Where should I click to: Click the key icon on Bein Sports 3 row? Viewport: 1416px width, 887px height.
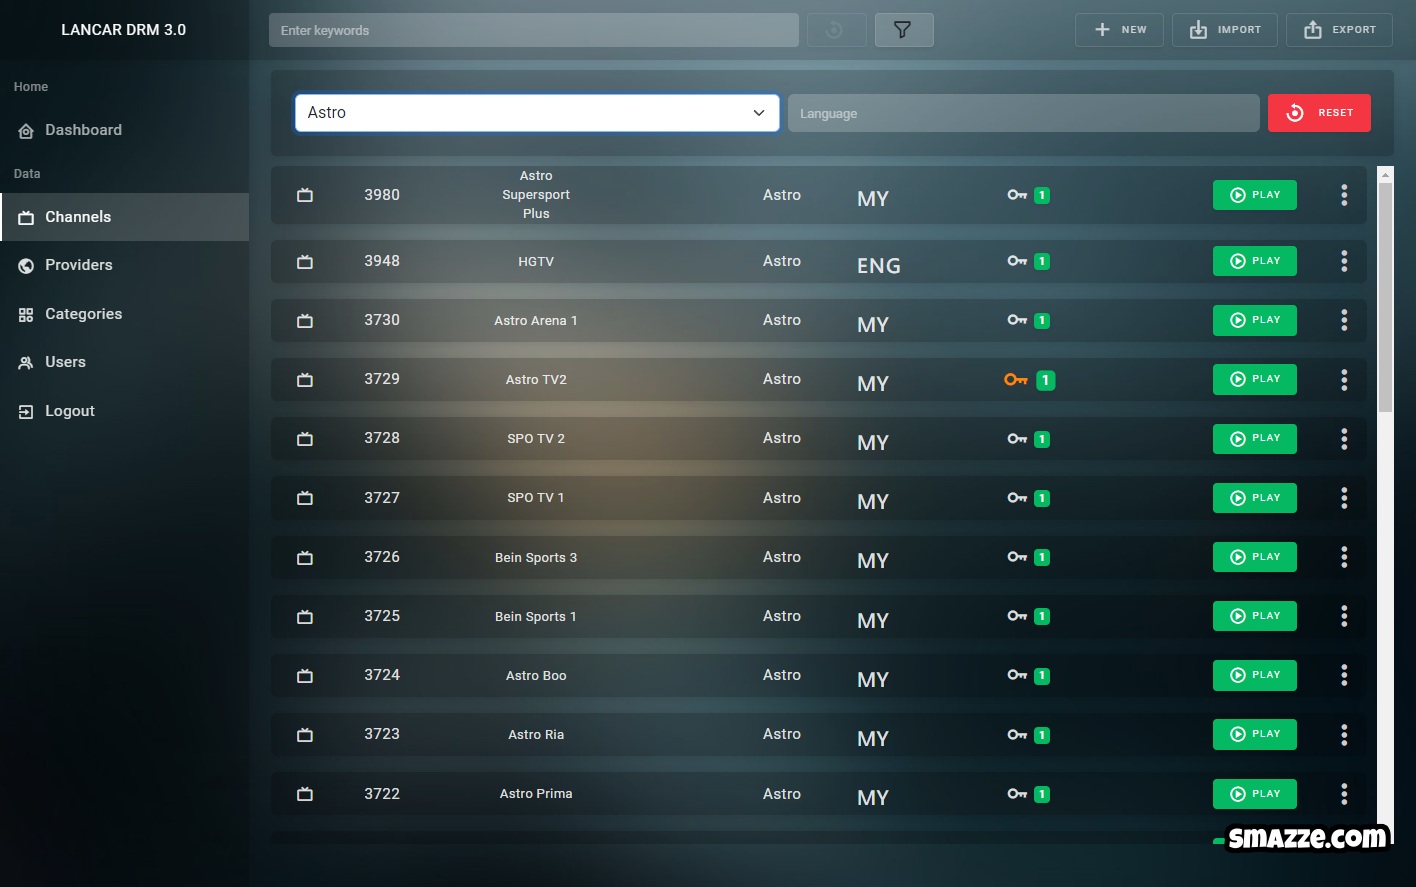(x=1017, y=557)
